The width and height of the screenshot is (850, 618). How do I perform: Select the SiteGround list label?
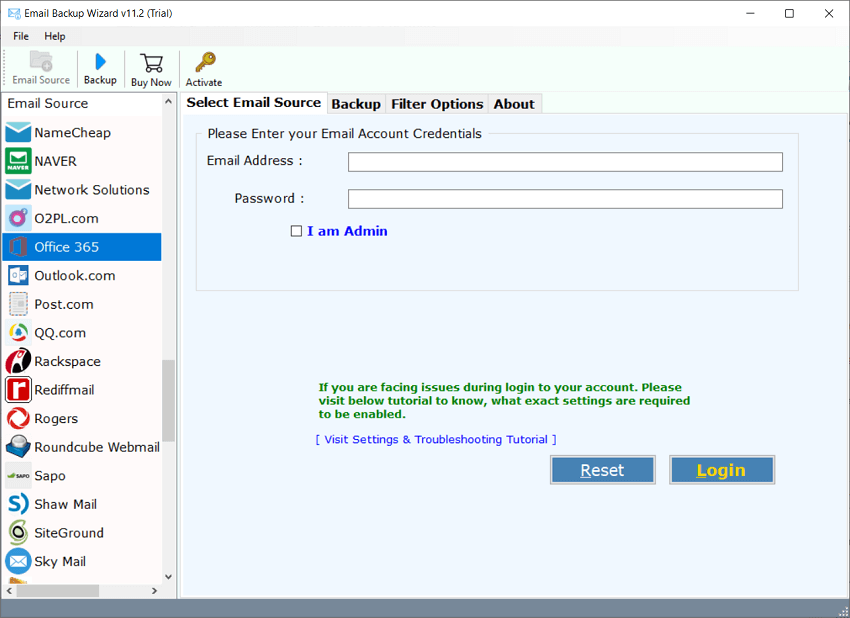[69, 532]
